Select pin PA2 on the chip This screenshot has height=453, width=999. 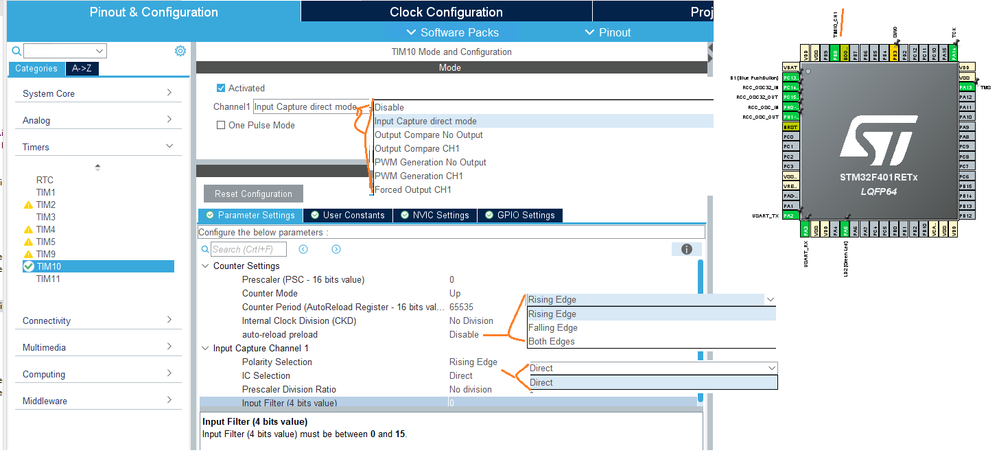tap(791, 215)
